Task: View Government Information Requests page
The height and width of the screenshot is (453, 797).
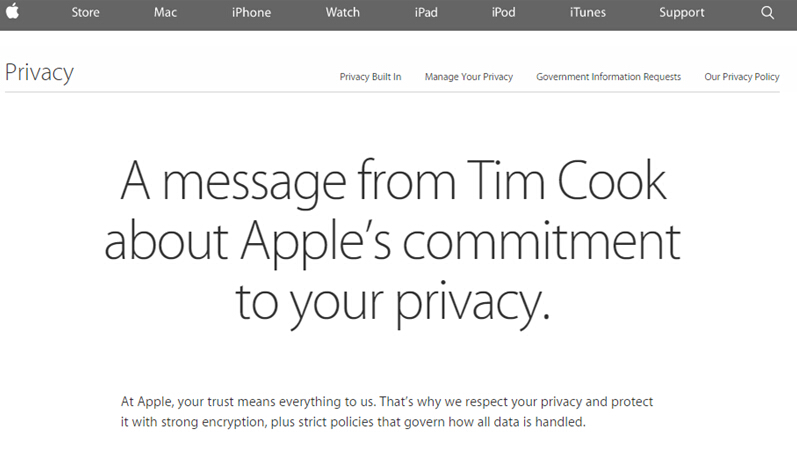Action: [608, 77]
